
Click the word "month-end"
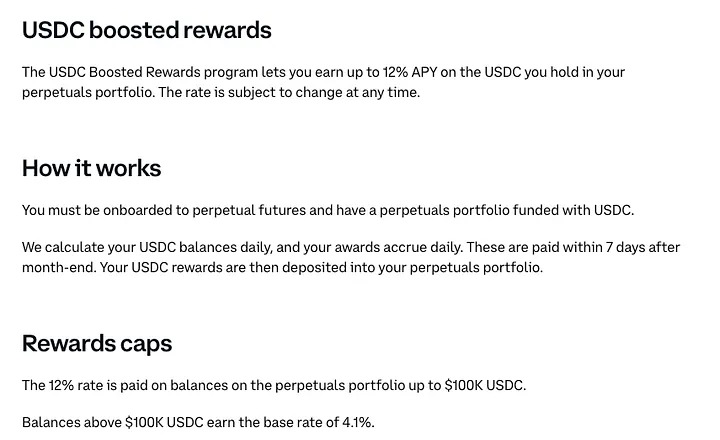(x=58, y=267)
